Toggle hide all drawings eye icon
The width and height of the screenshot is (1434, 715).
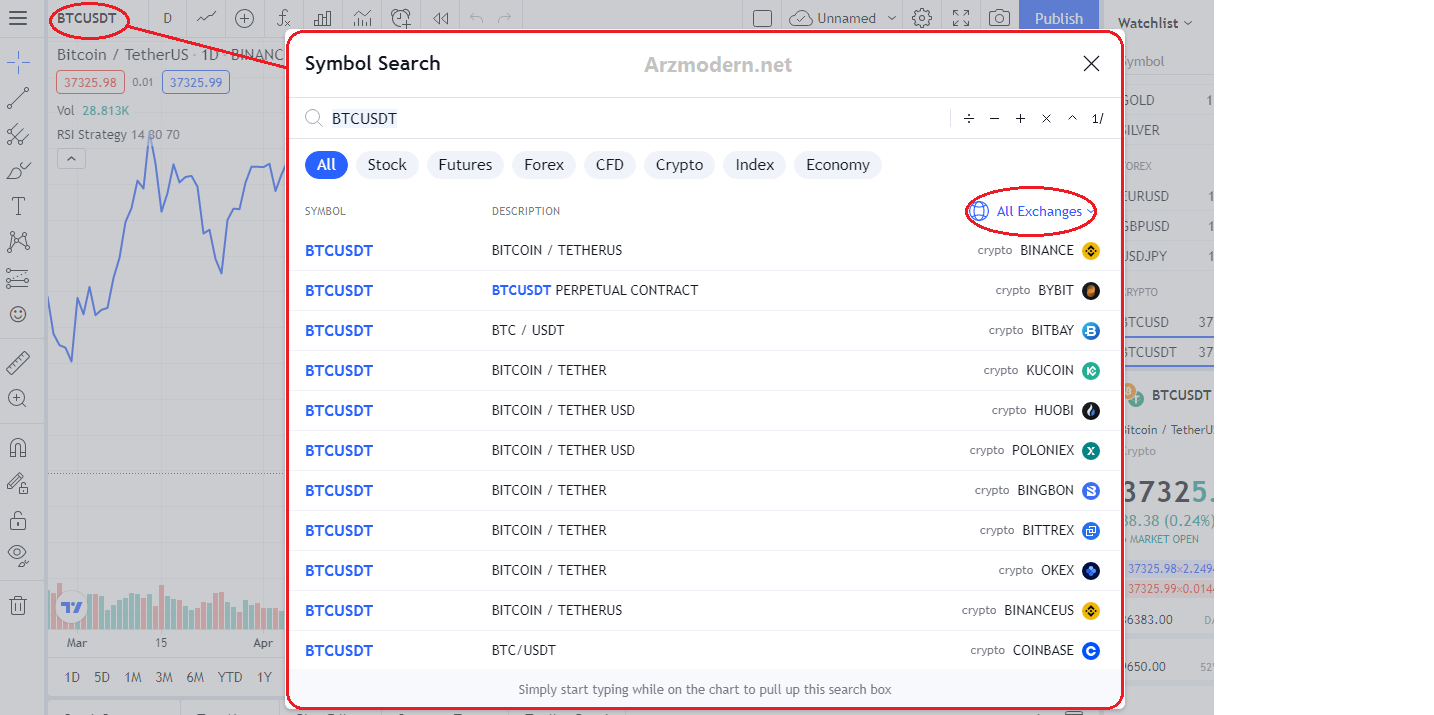tap(18, 555)
